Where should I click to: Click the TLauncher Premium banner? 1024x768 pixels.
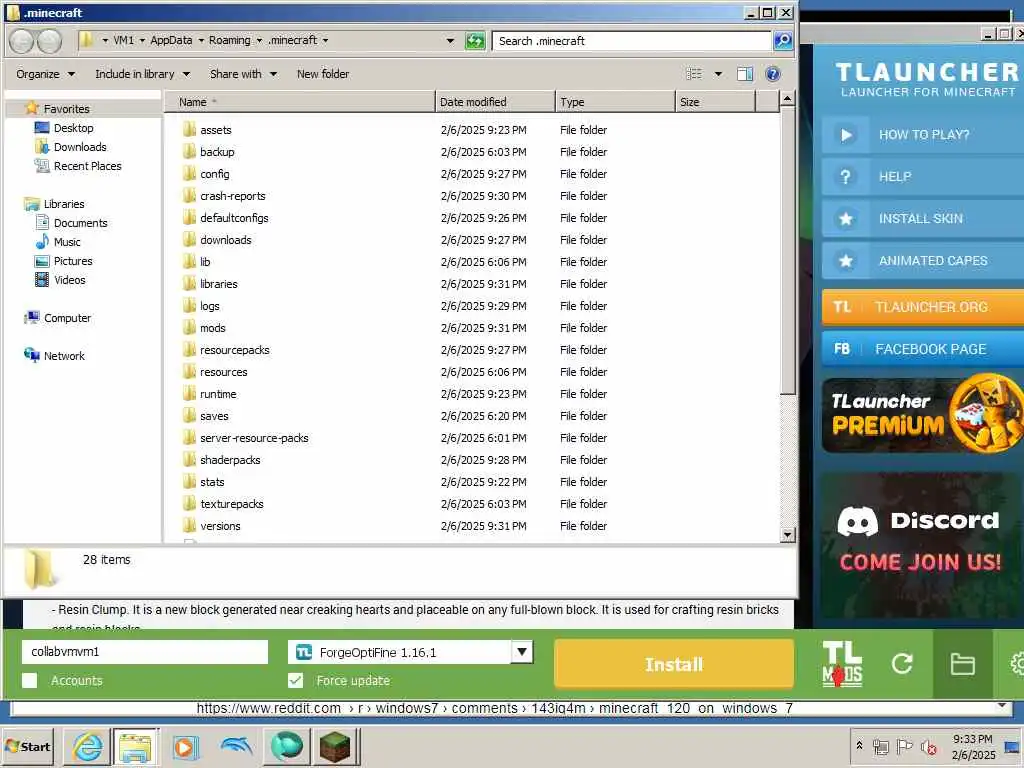922,414
